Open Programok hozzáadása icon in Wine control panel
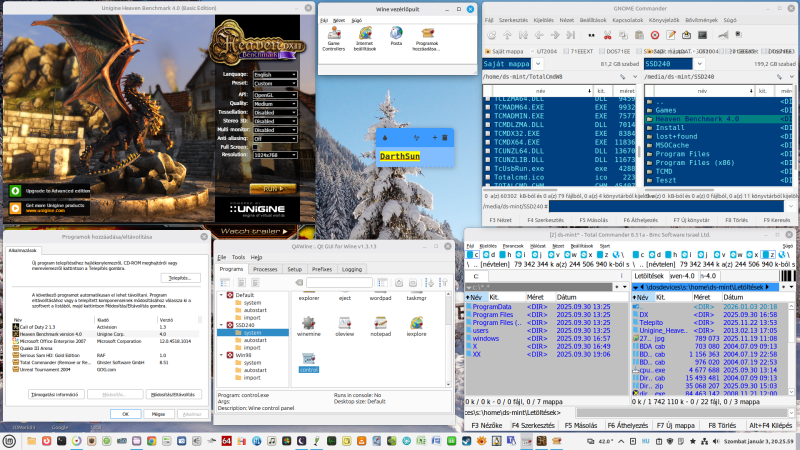The image size is (800, 450). 427,39
